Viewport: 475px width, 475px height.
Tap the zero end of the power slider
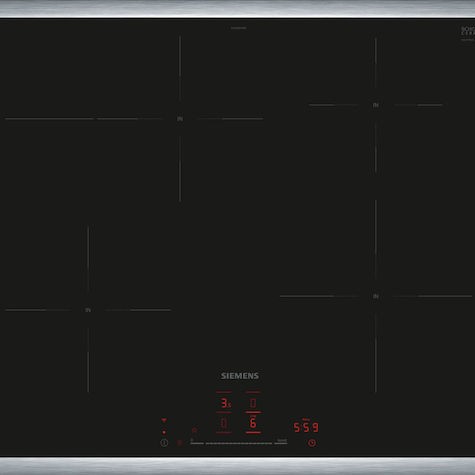[x=196, y=442]
